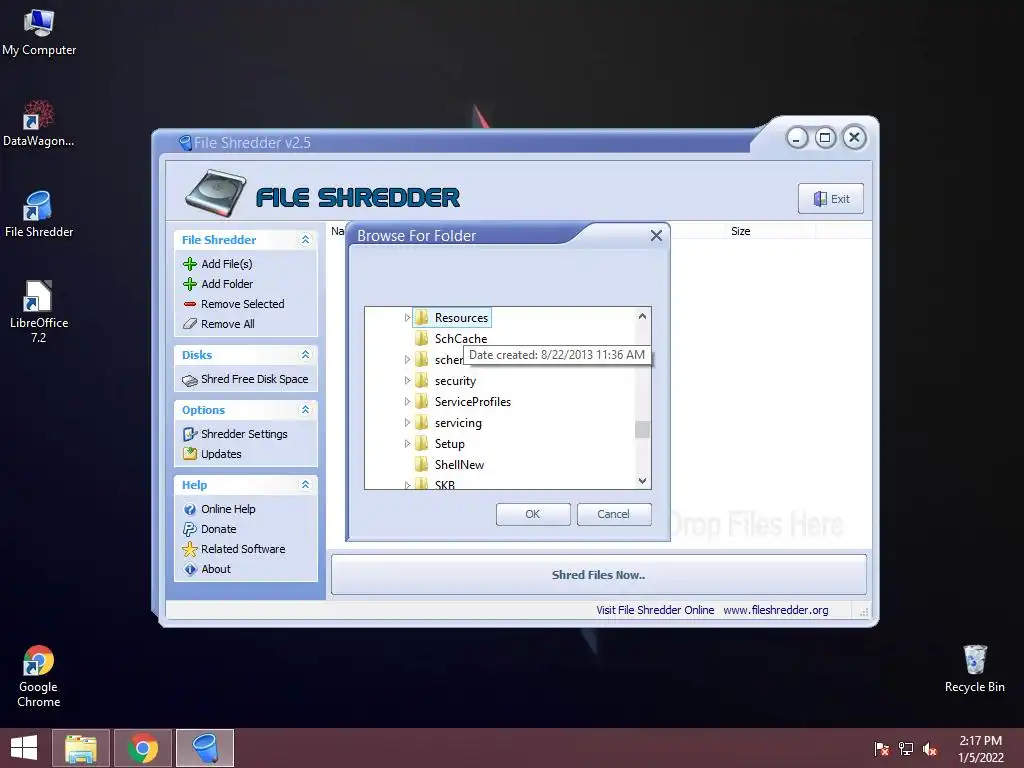Screen dimensions: 1024x768
Task: Click the red minus icon for Remove Selected
Action: pos(189,304)
